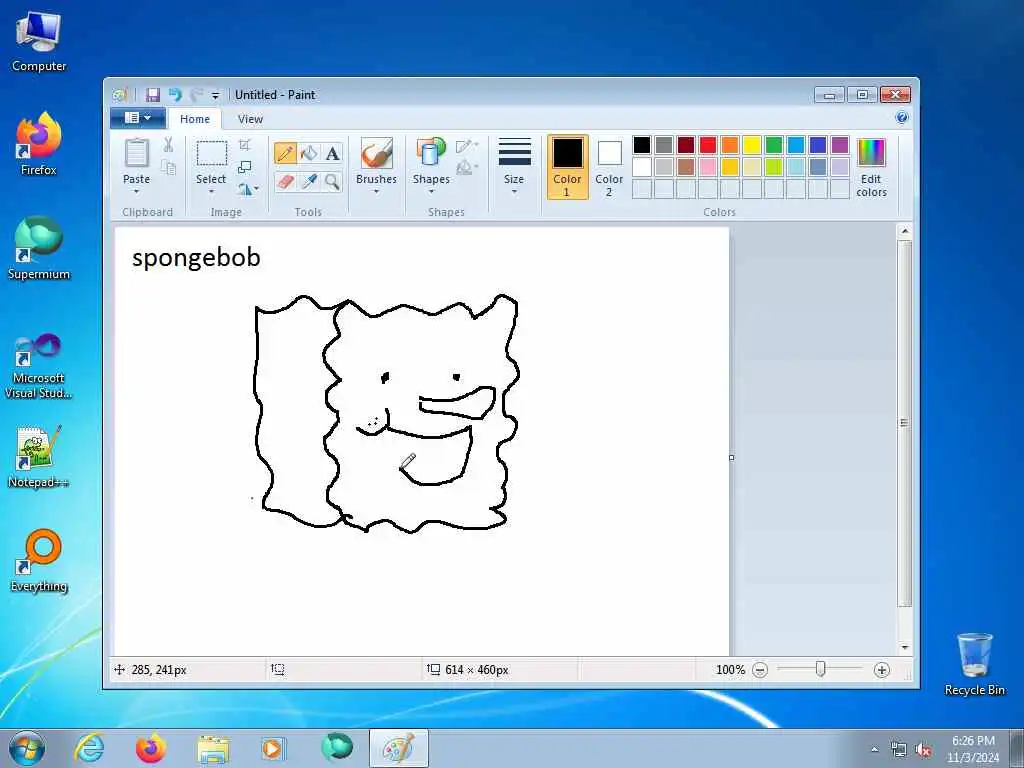Viewport: 1024px width, 768px height.
Task: Pick the yellow color swatch
Action: [752, 145]
